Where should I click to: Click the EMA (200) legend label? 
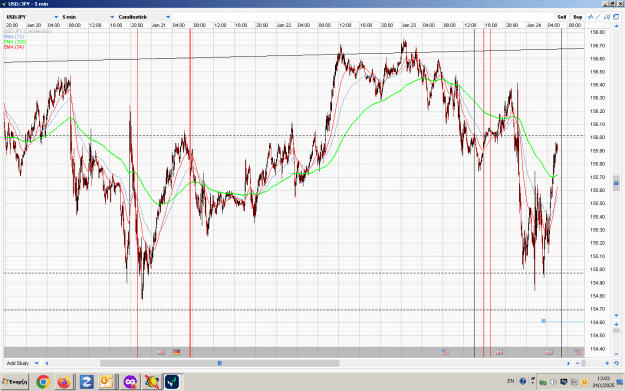pos(15,42)
